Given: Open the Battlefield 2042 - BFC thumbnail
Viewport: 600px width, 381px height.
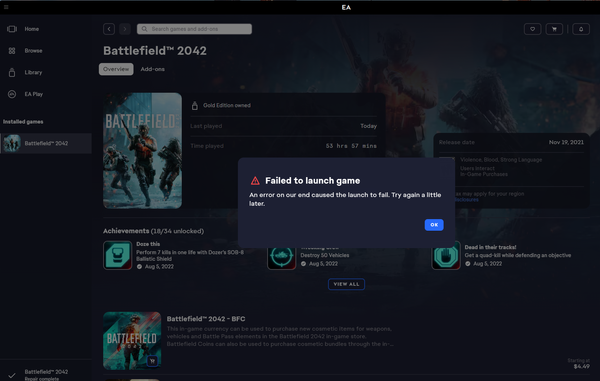Looking at the screenshot, I should (x=132, y=341).
